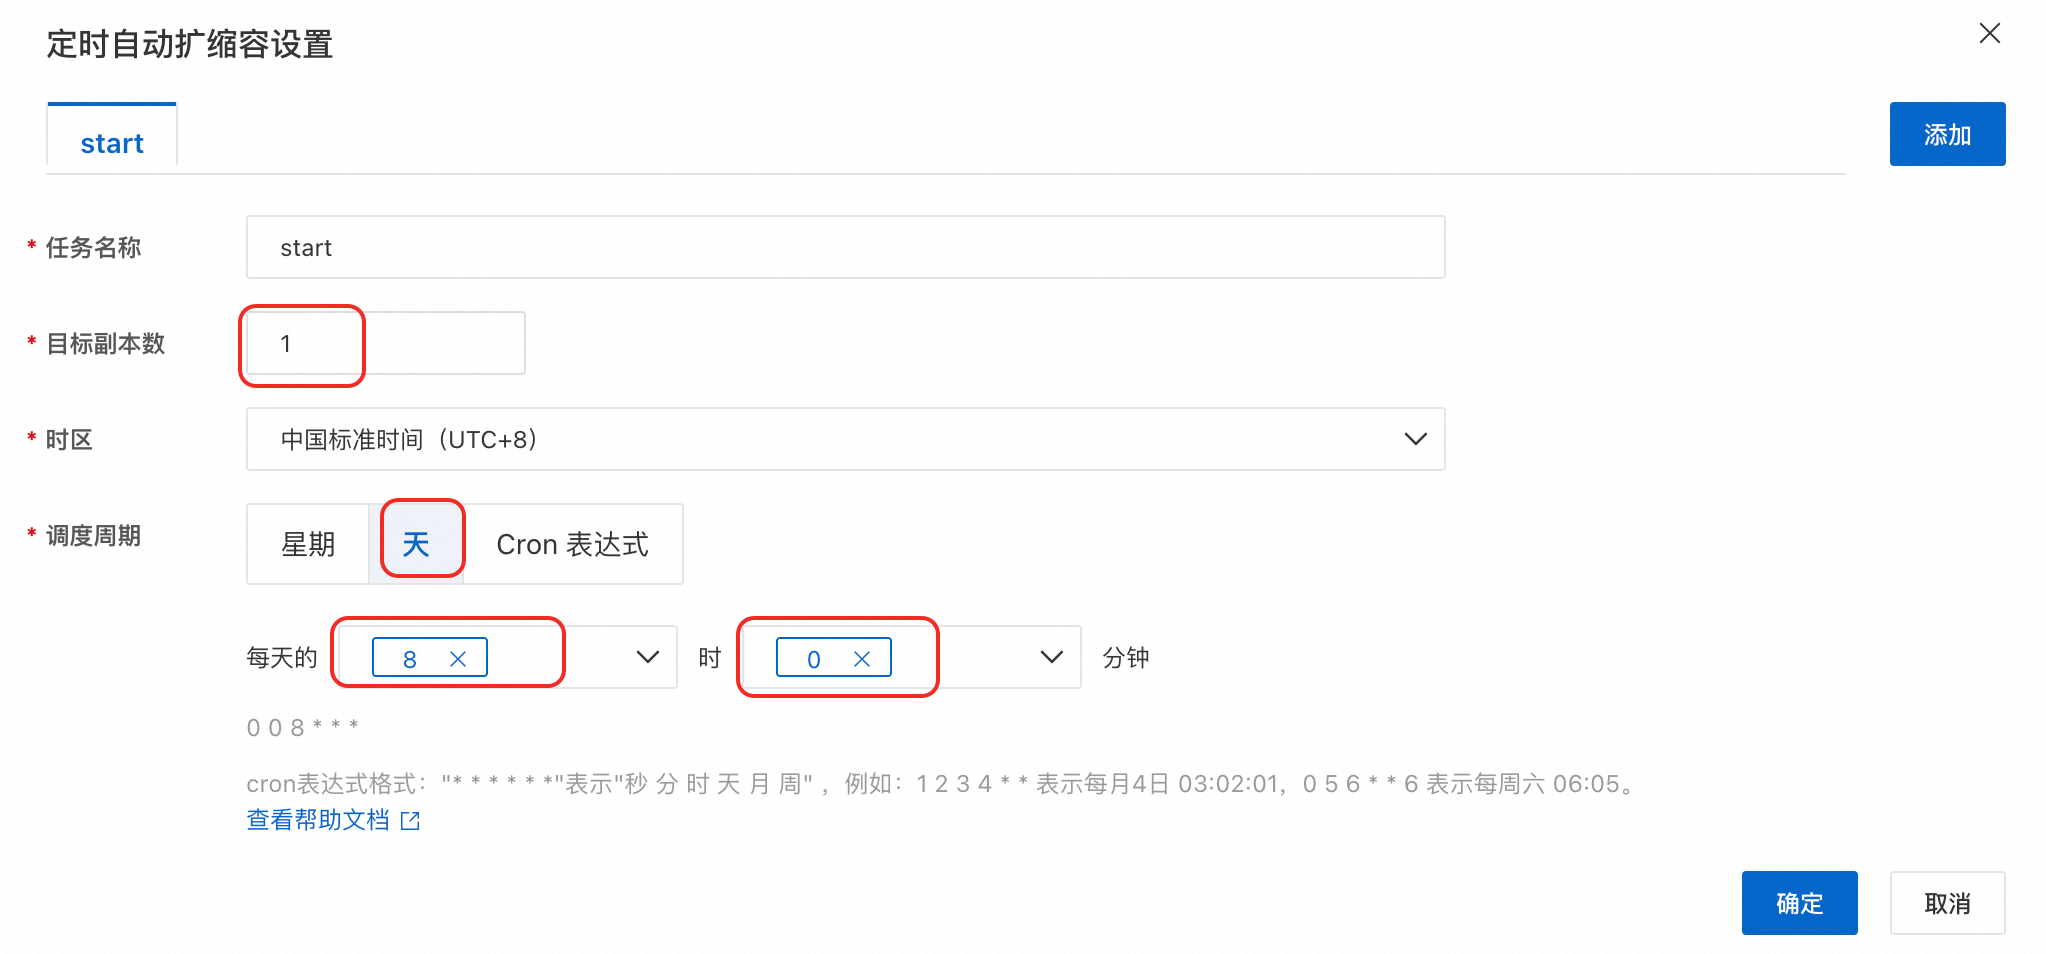
Task: Confirm with the 确定 button
Action: coord(1798,903)
